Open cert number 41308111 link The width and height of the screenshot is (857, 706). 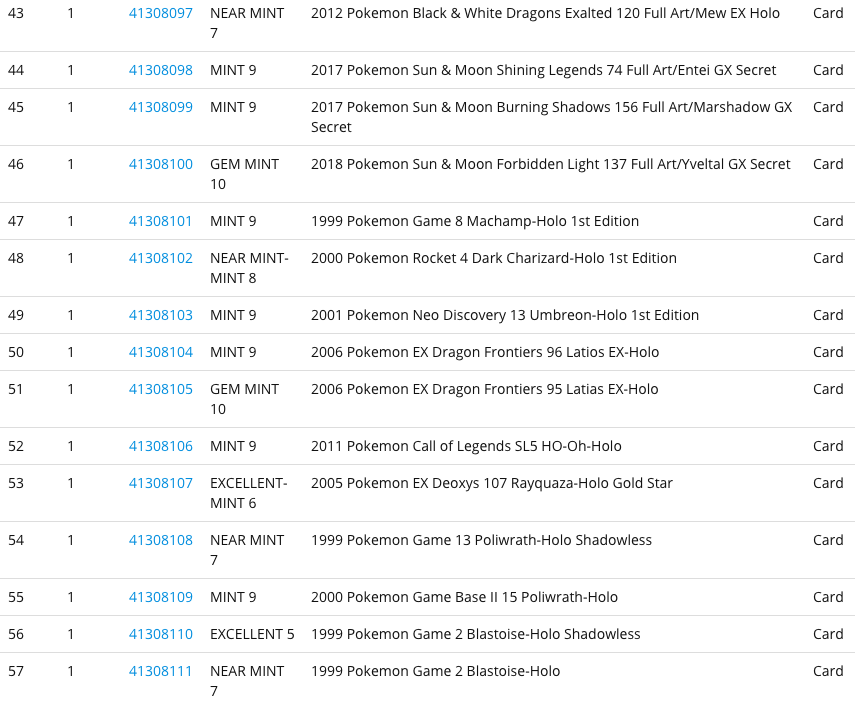(x=161, y=671)
